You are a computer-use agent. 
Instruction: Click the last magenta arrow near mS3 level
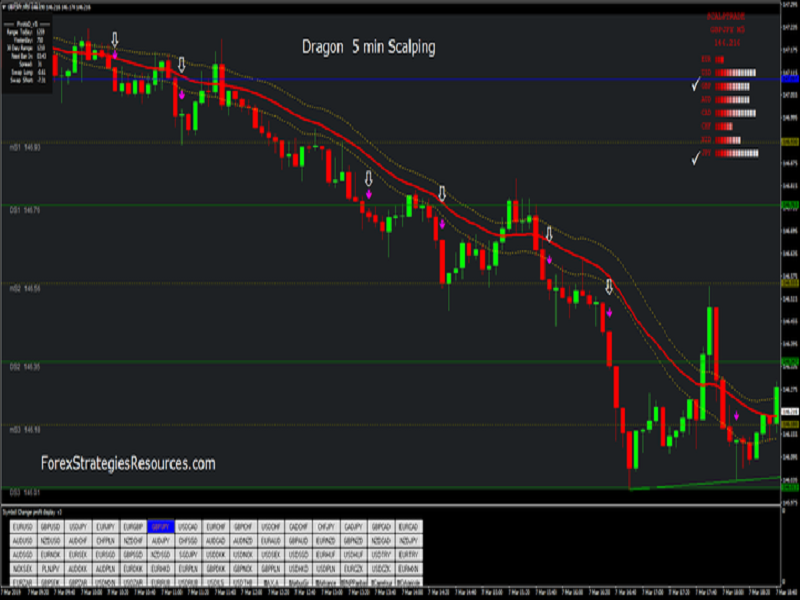[736, 416]
